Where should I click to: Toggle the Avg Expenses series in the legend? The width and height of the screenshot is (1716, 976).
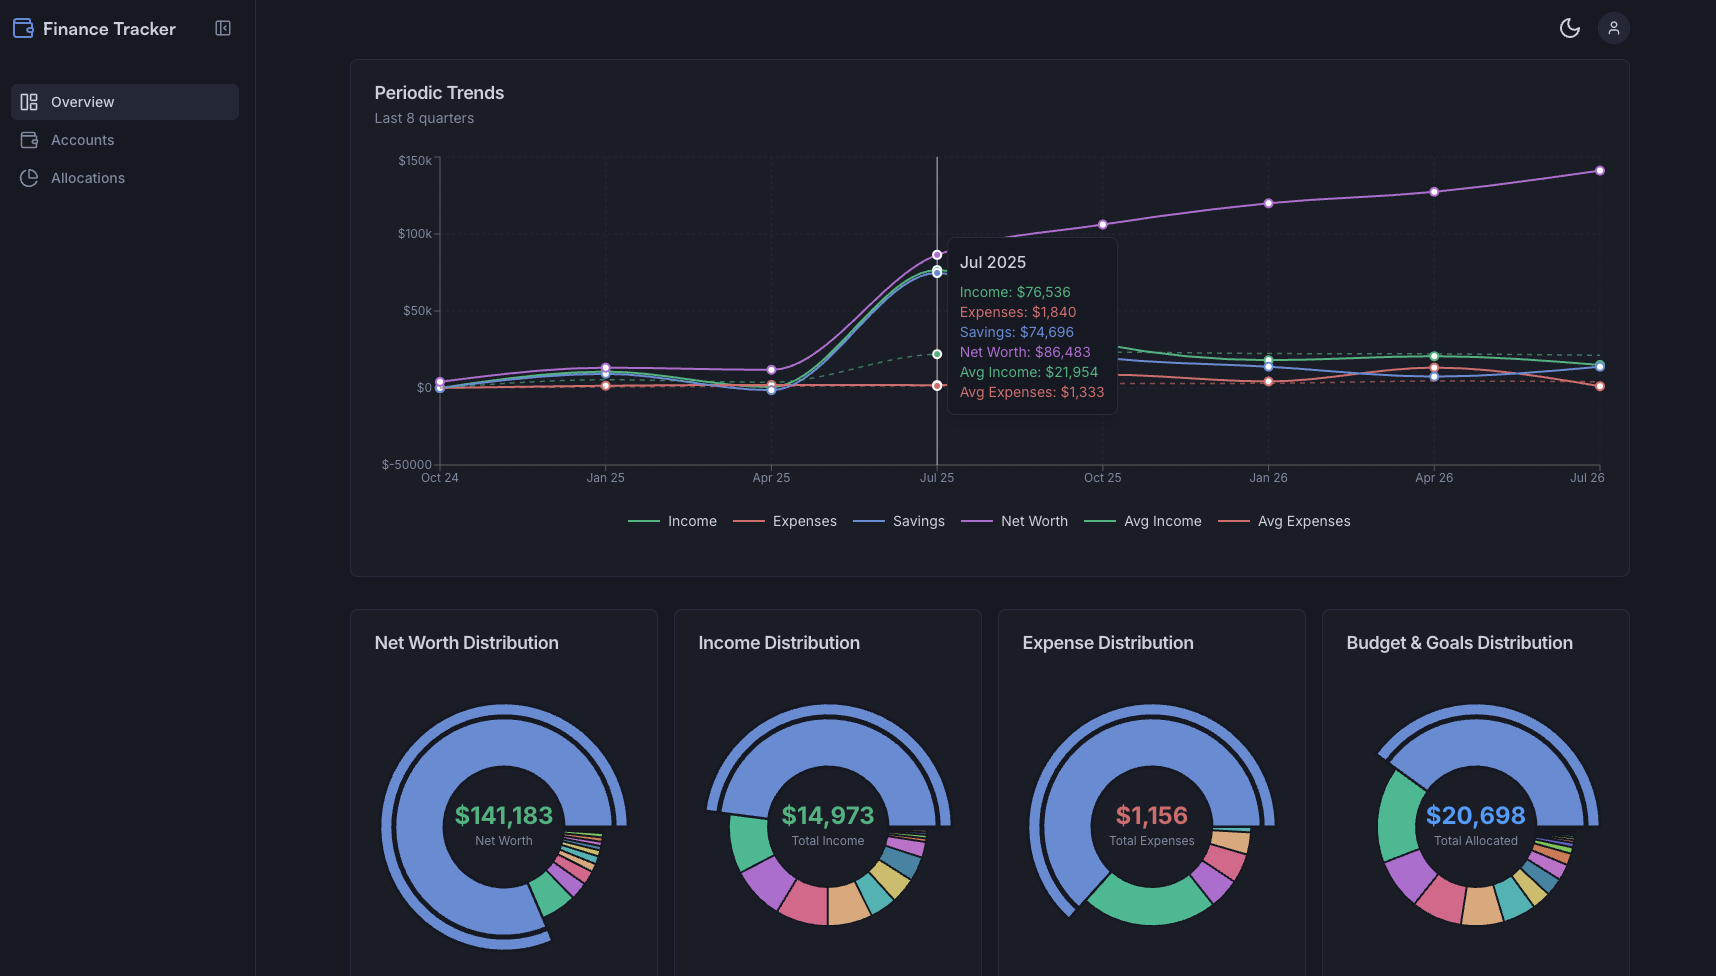(1284, 521)
